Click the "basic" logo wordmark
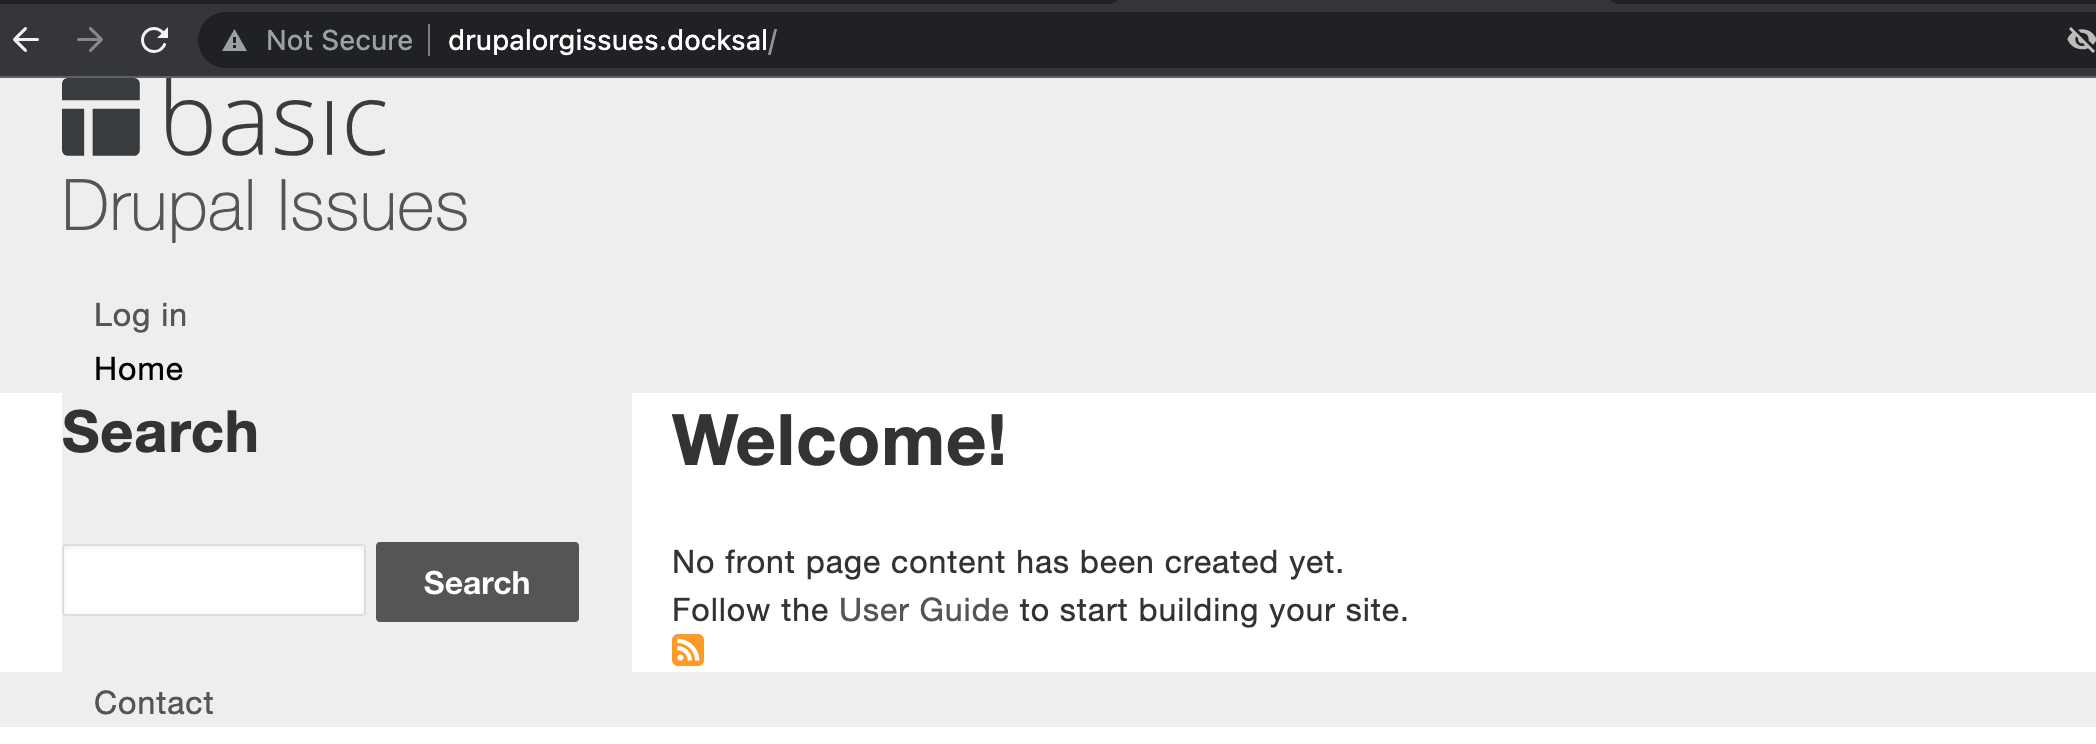Viewport: 2096px width, 744px height. 275,122
